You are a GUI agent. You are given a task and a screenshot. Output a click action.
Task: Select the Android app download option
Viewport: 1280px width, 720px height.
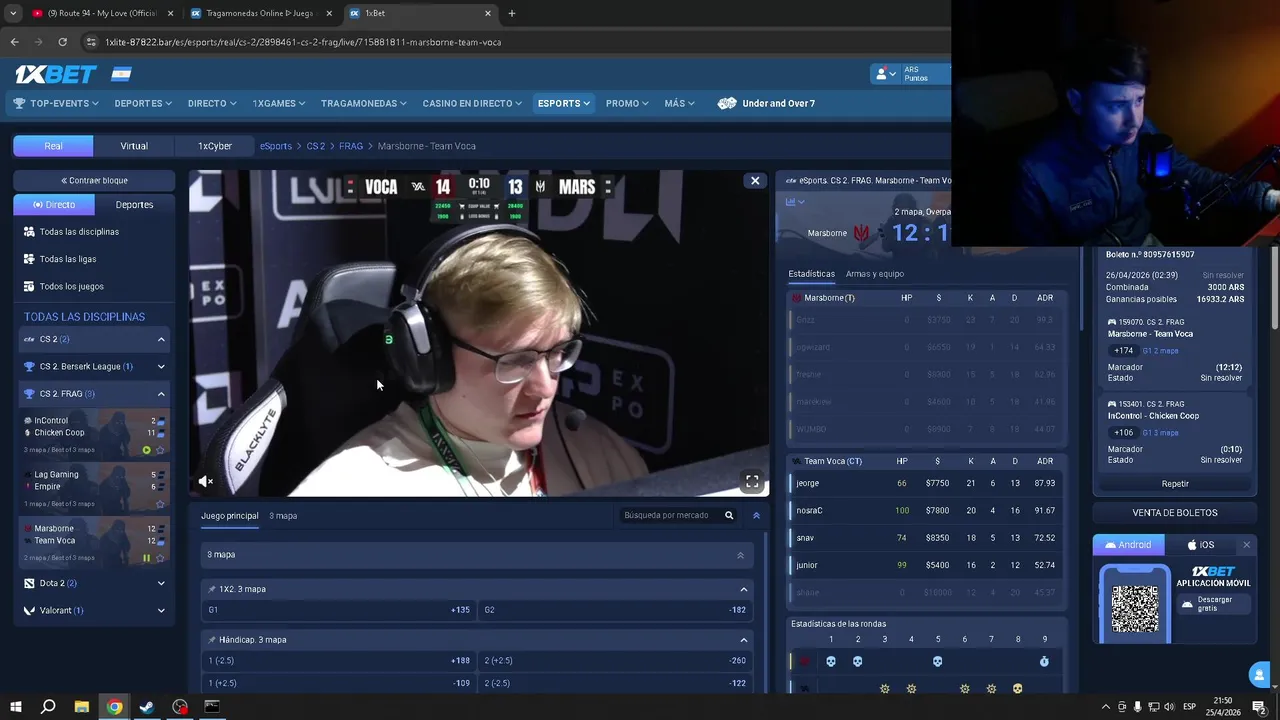(1127, 545)
